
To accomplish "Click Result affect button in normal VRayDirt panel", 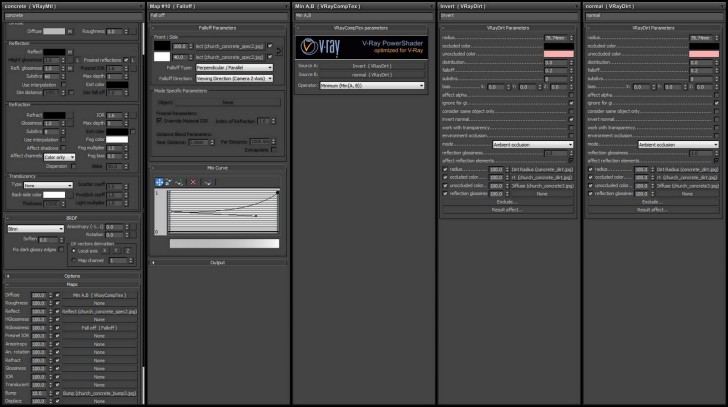I will pos(652,210).
